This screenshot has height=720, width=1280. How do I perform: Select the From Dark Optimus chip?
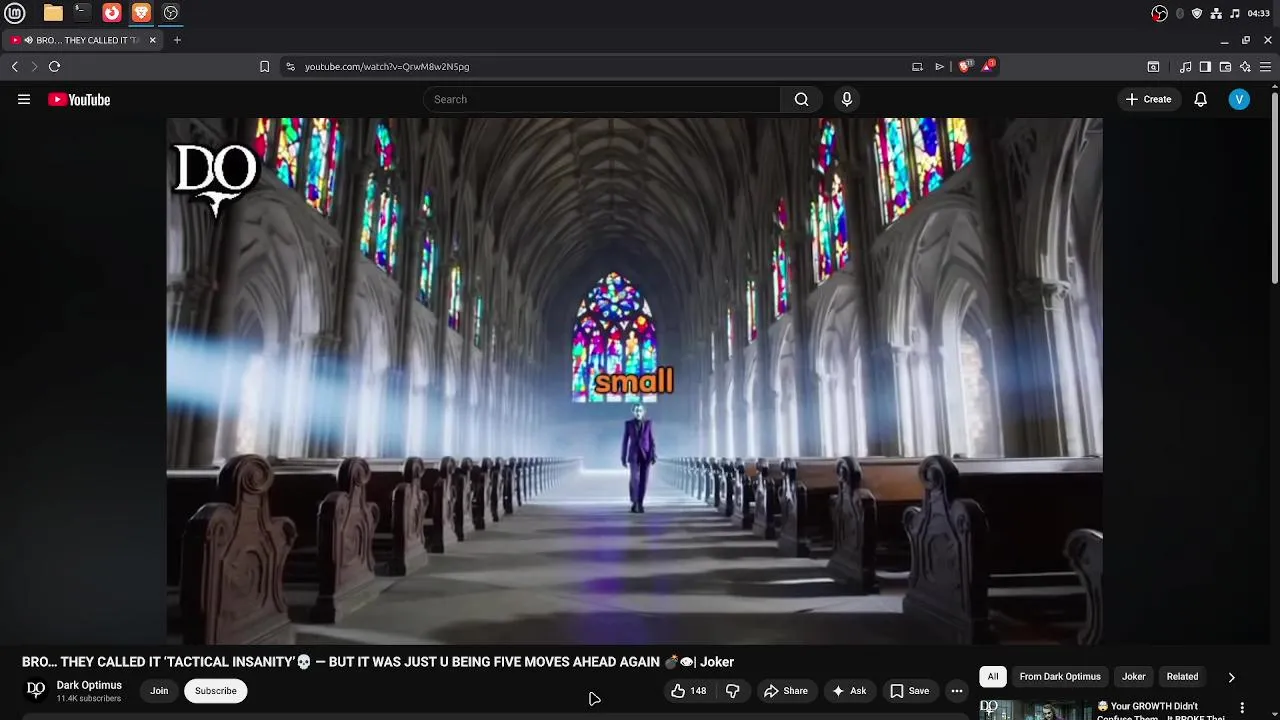point(1060,677)
